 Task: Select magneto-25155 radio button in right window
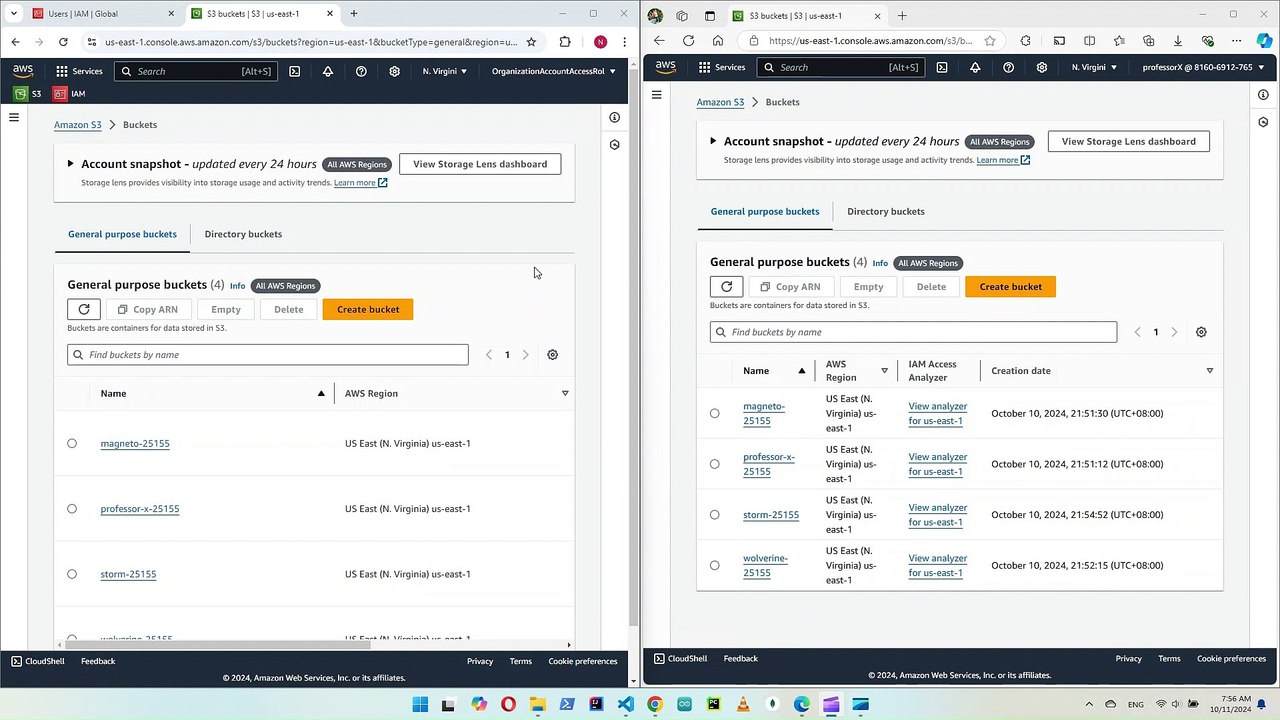pyautogui.click(x=714, y=413)
